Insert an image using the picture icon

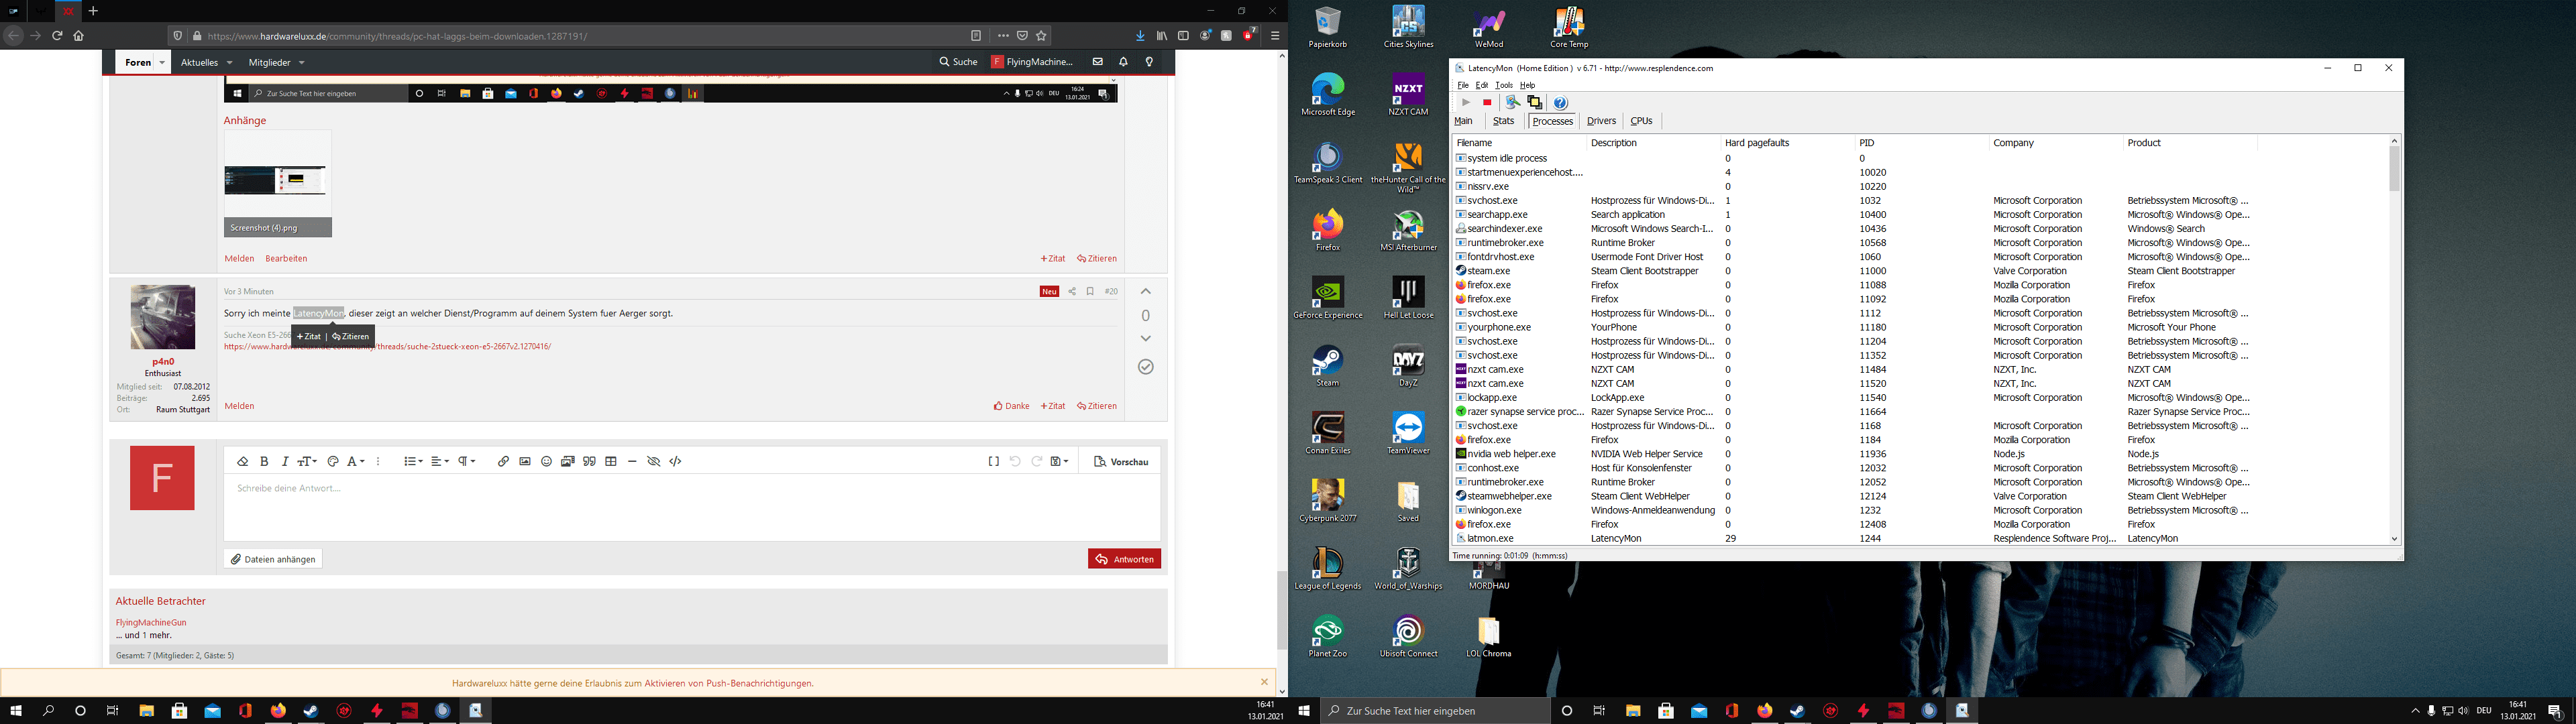pyautogui.click(x=525, y=461)
